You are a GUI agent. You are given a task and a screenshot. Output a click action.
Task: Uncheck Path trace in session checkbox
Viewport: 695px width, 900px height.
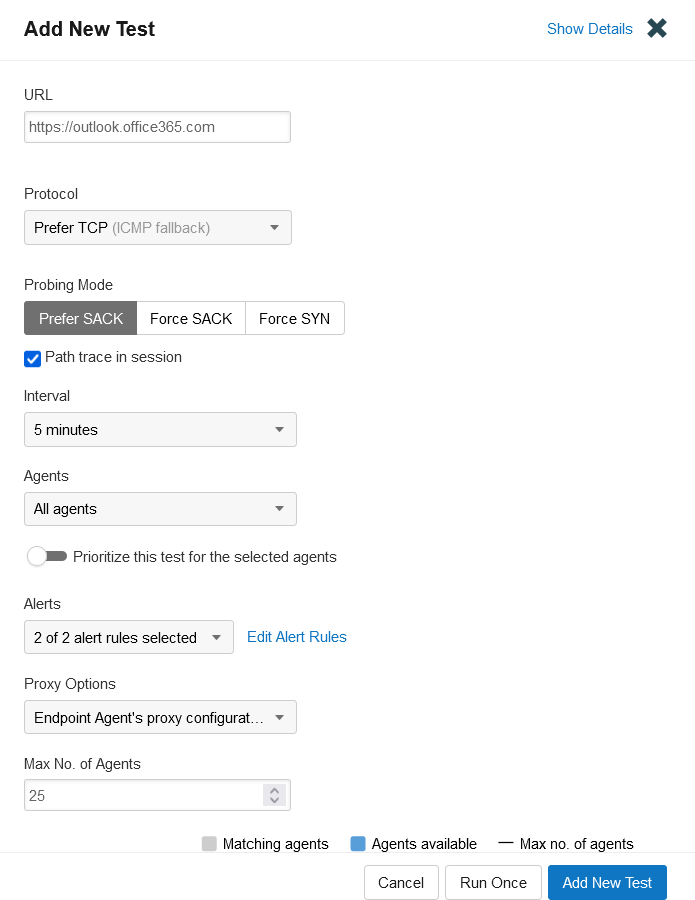point(33,359)
